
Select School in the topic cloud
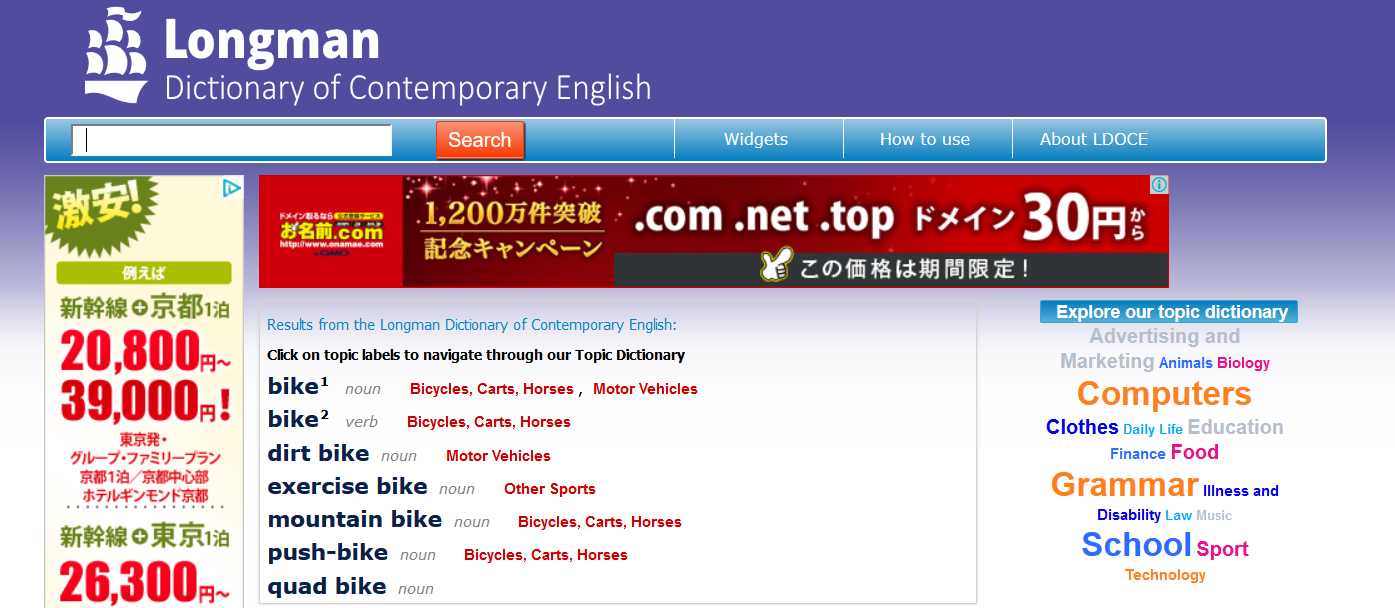[1136, 545]
